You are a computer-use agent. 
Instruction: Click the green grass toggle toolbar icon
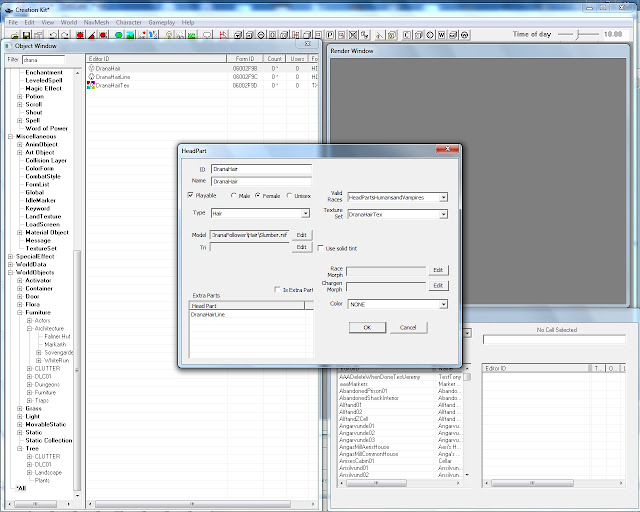coord(191,35)
